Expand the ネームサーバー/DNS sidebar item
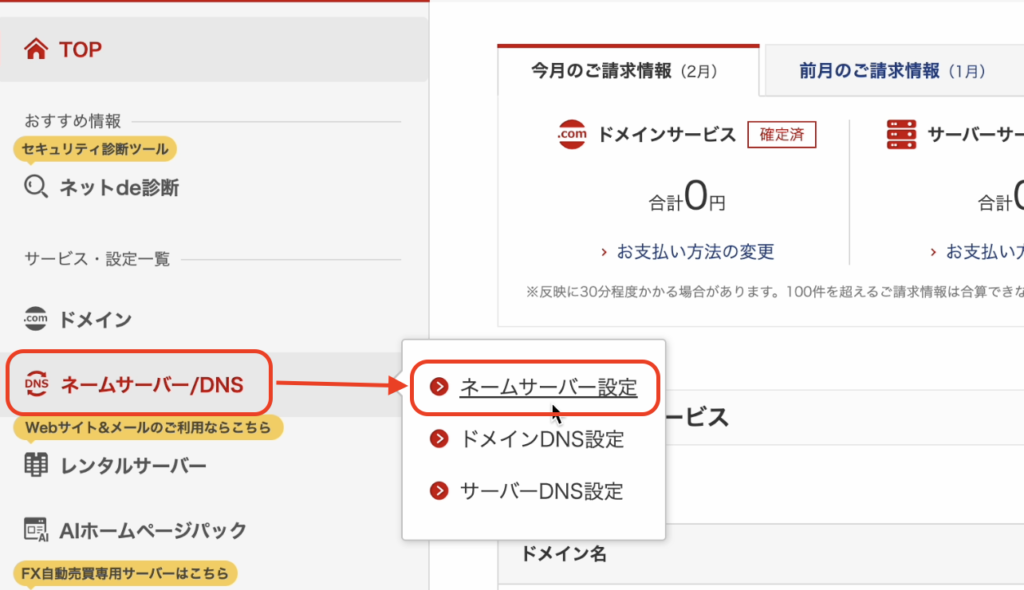1024x590 pixels. [x=152, y=384]
